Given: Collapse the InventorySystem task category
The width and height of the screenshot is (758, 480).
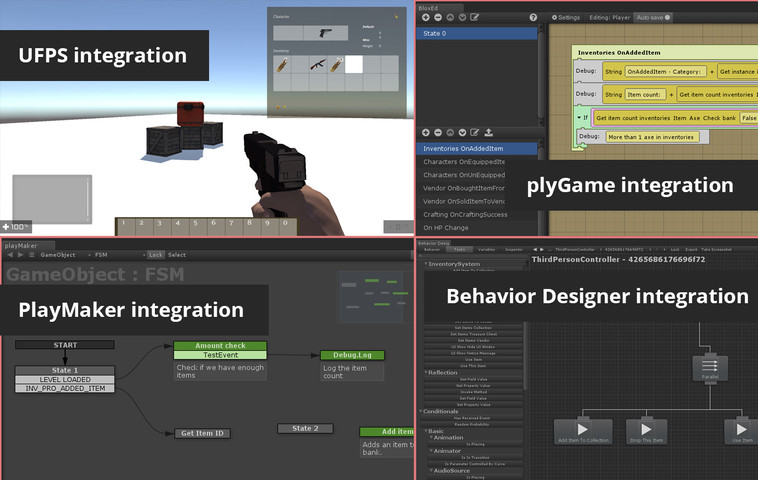Looking at the screenshot, I should [x=426, y=264].
